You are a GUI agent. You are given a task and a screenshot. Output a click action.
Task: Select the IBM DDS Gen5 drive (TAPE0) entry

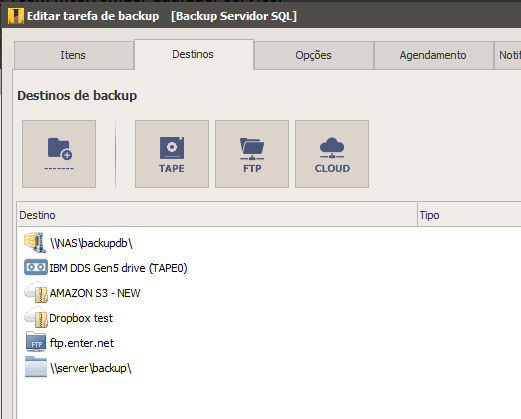118,268
